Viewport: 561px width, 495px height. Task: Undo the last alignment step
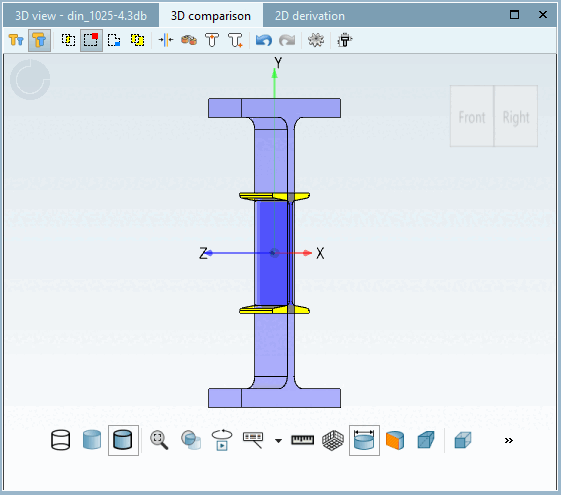click(x=264, y=40)
